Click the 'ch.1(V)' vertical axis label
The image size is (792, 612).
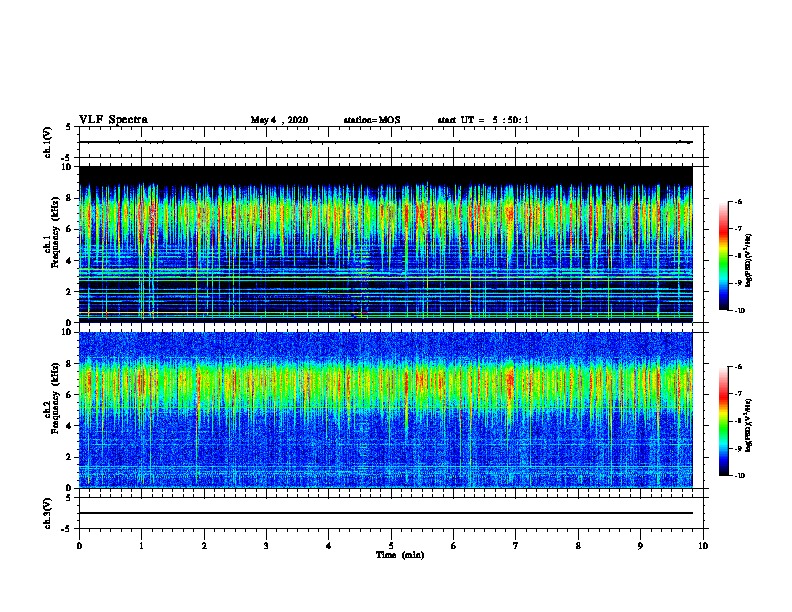[48, 142]
